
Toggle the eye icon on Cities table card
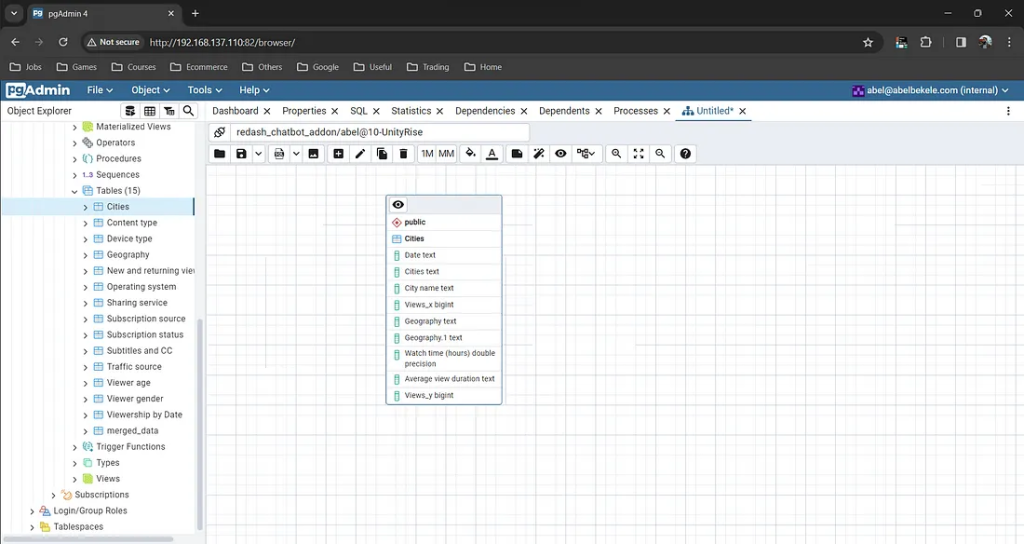click(x=398, y=205)
